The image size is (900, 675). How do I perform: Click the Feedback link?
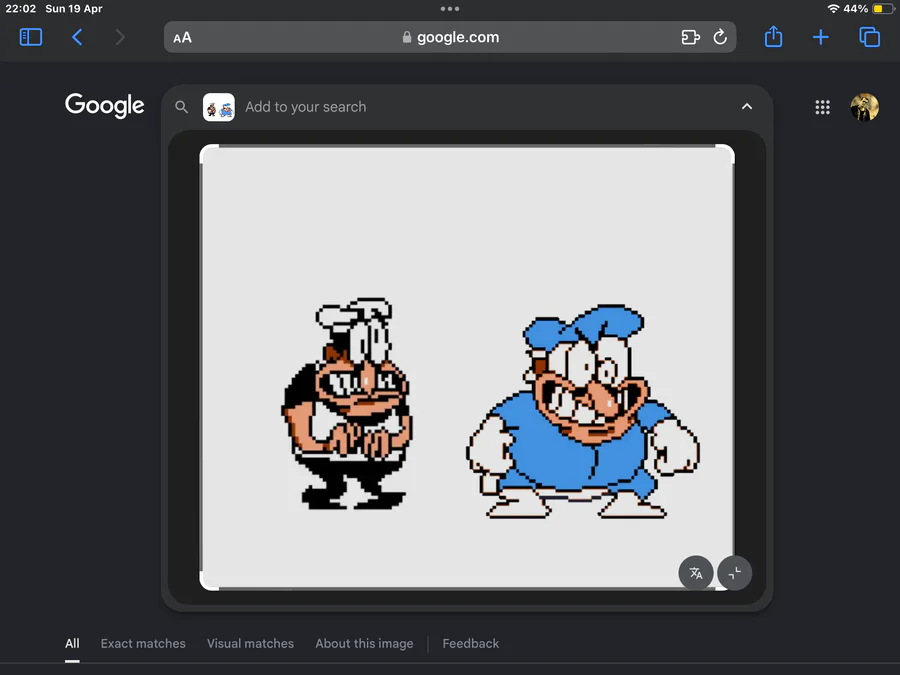471,643
